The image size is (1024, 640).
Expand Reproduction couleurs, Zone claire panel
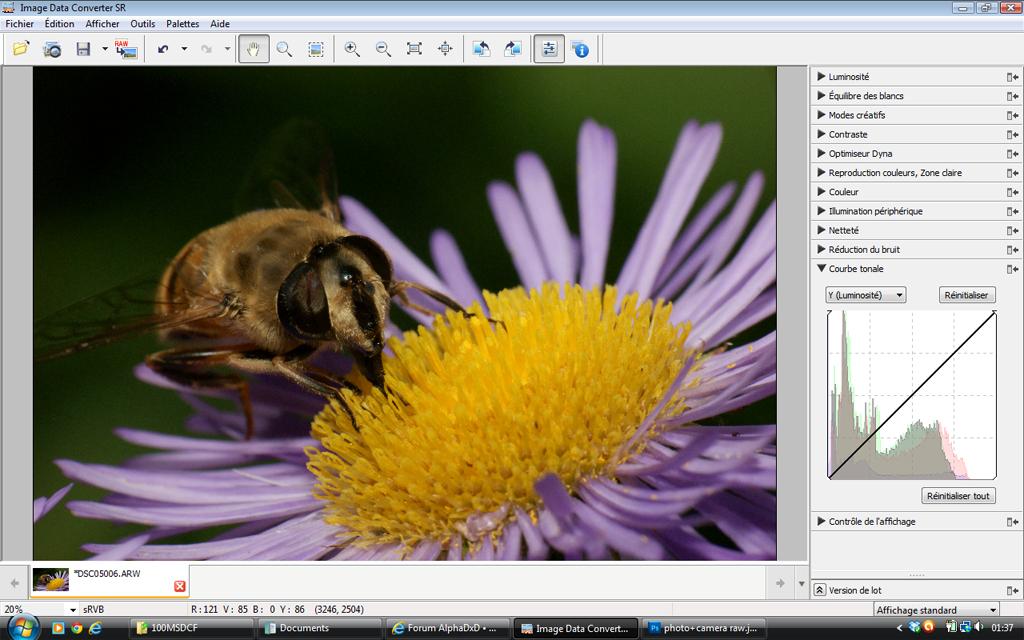point(822,172)
